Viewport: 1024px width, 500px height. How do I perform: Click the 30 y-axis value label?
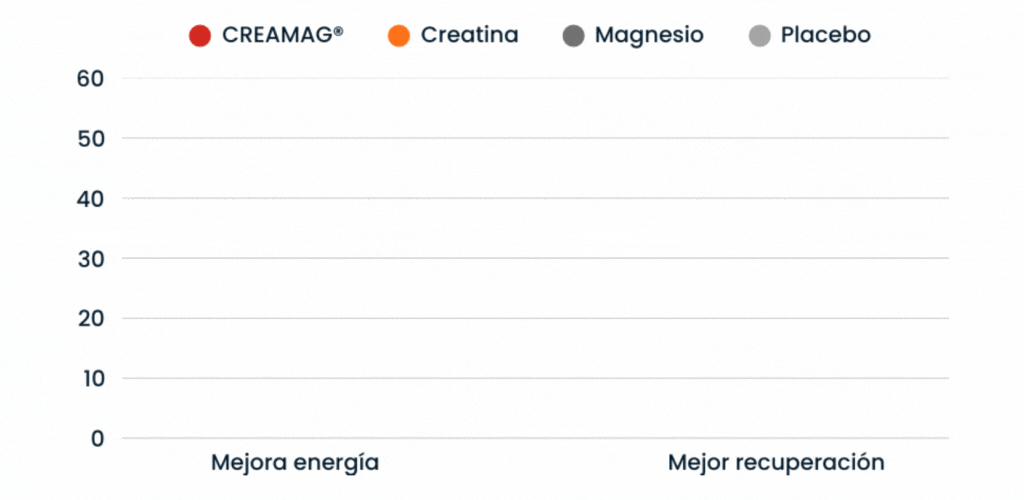coord(91,258)
